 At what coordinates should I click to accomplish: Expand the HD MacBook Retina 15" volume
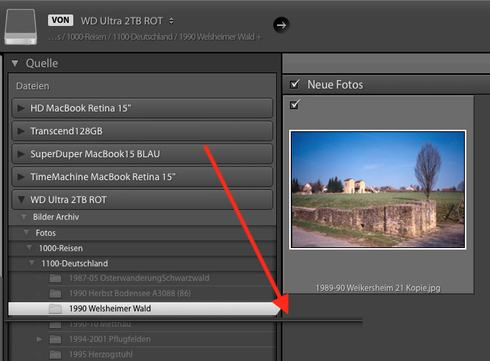[21, 108]
